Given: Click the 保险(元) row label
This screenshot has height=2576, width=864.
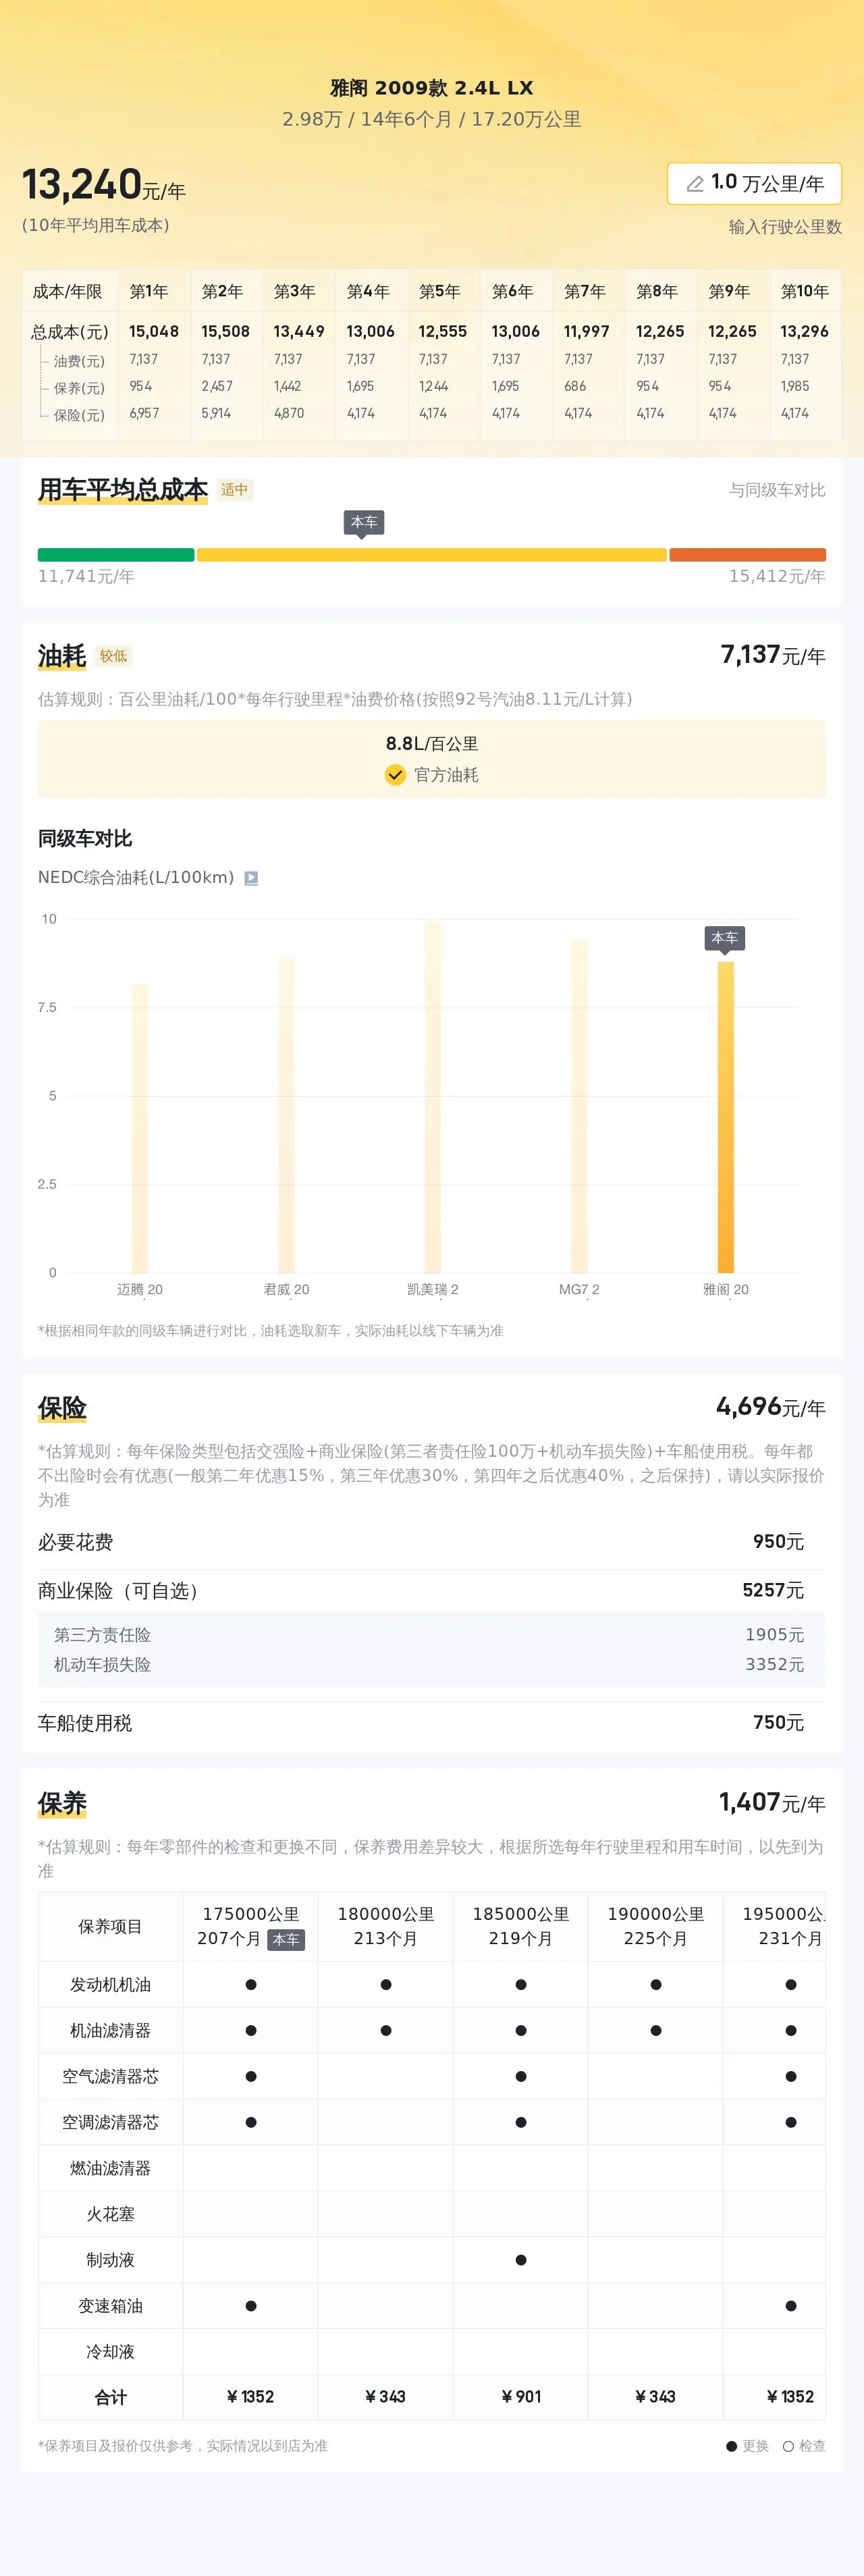Looking at the screenshot, I should 79,415.
